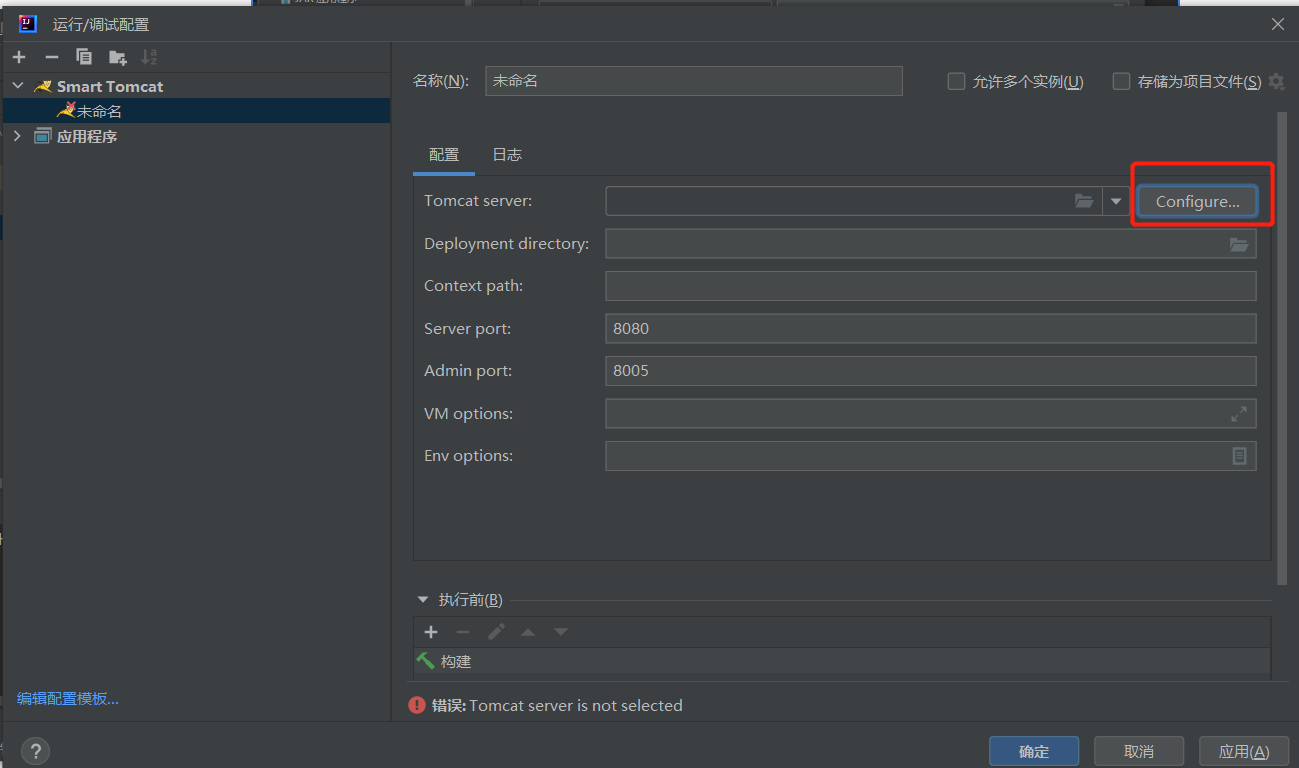This screenshot has width=1299, height=768.
Task: Enable 允许多个实例 checkbox
Action: 956,82
